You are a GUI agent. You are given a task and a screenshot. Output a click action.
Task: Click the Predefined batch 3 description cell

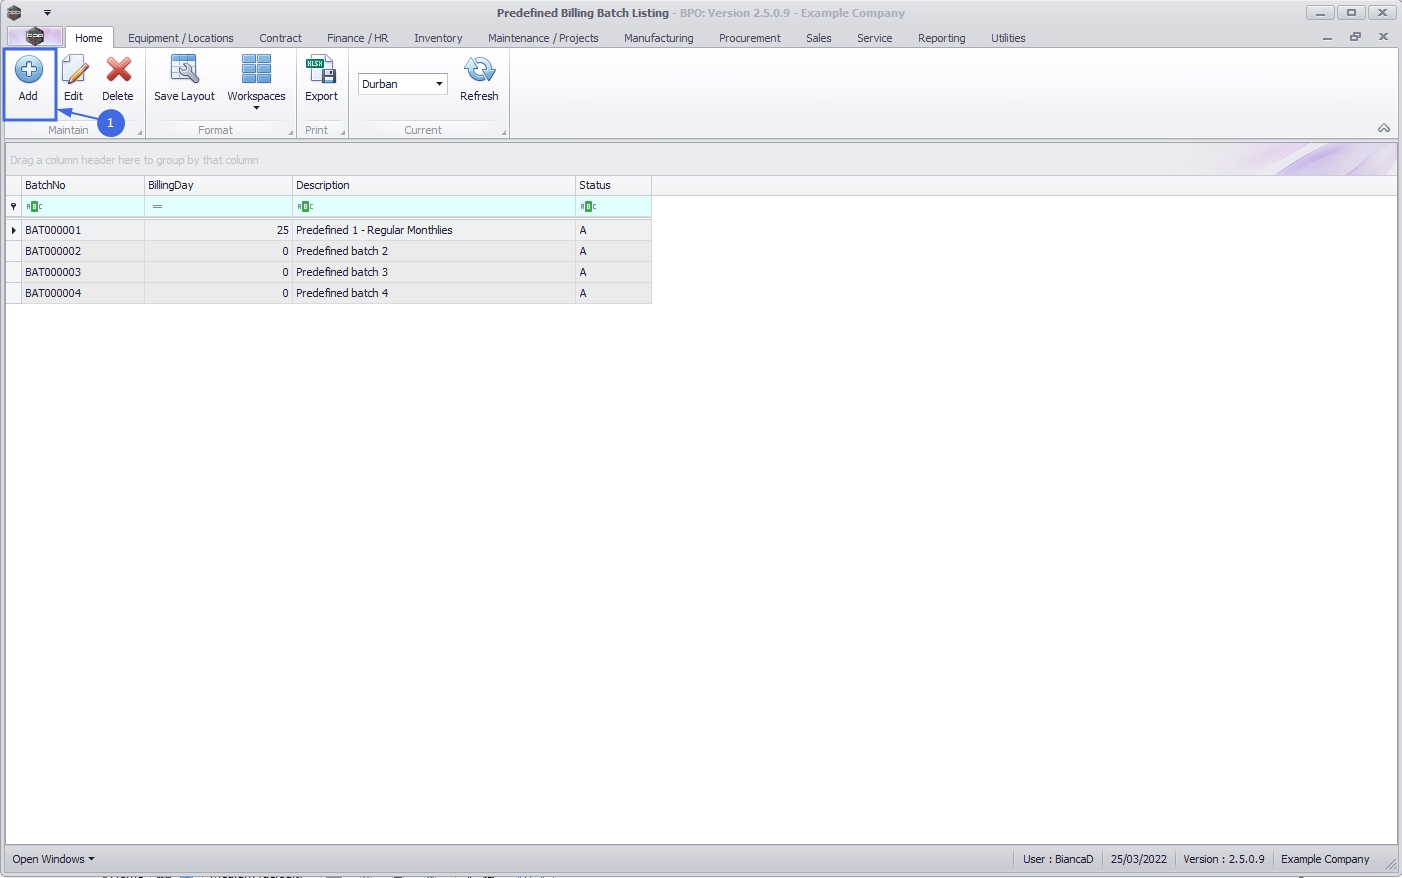click(434, 272)
